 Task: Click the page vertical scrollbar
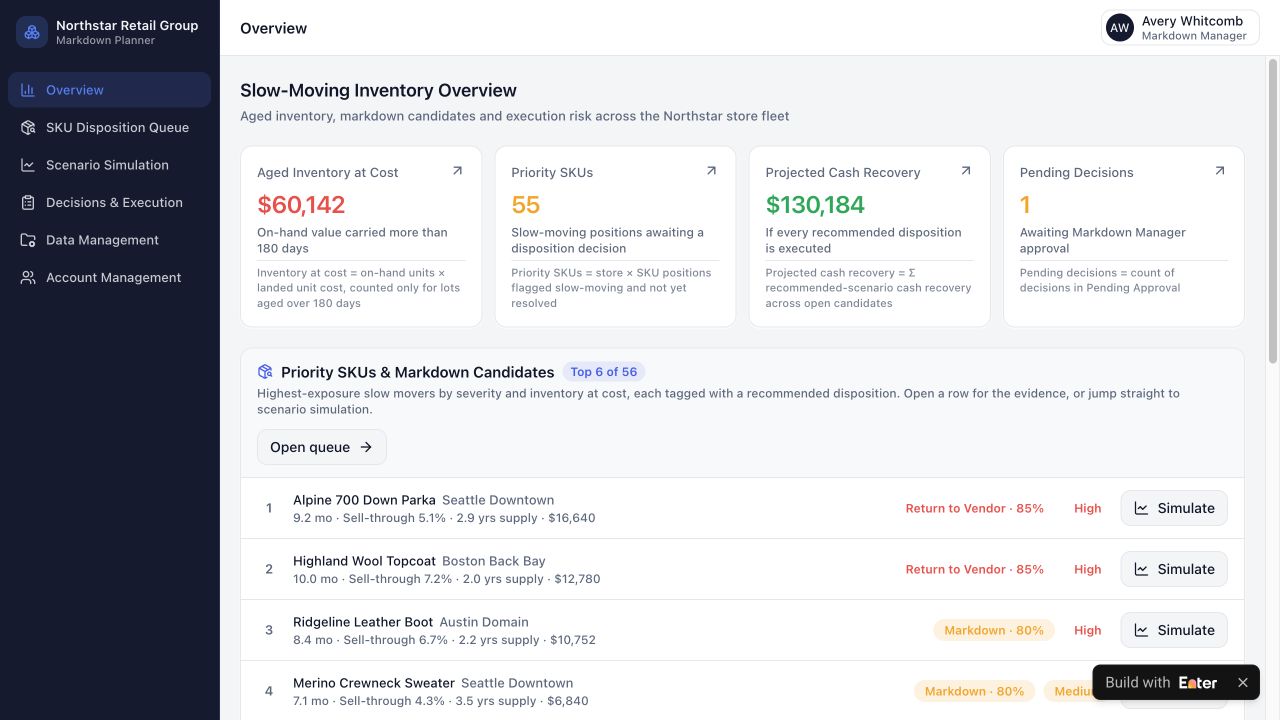(x=1273, y=210)
